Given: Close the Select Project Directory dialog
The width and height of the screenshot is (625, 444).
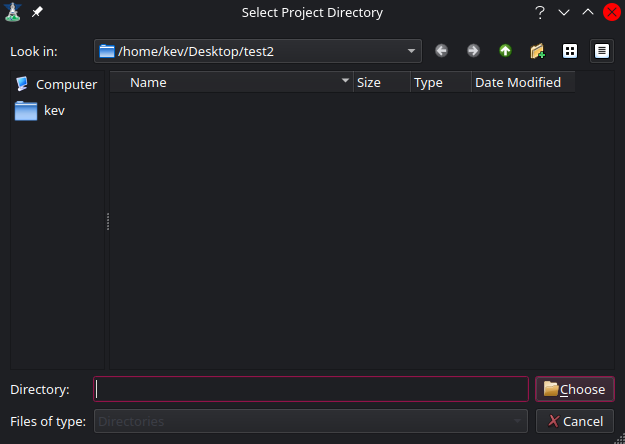Looking at the screenshot, I should [612, 12].
